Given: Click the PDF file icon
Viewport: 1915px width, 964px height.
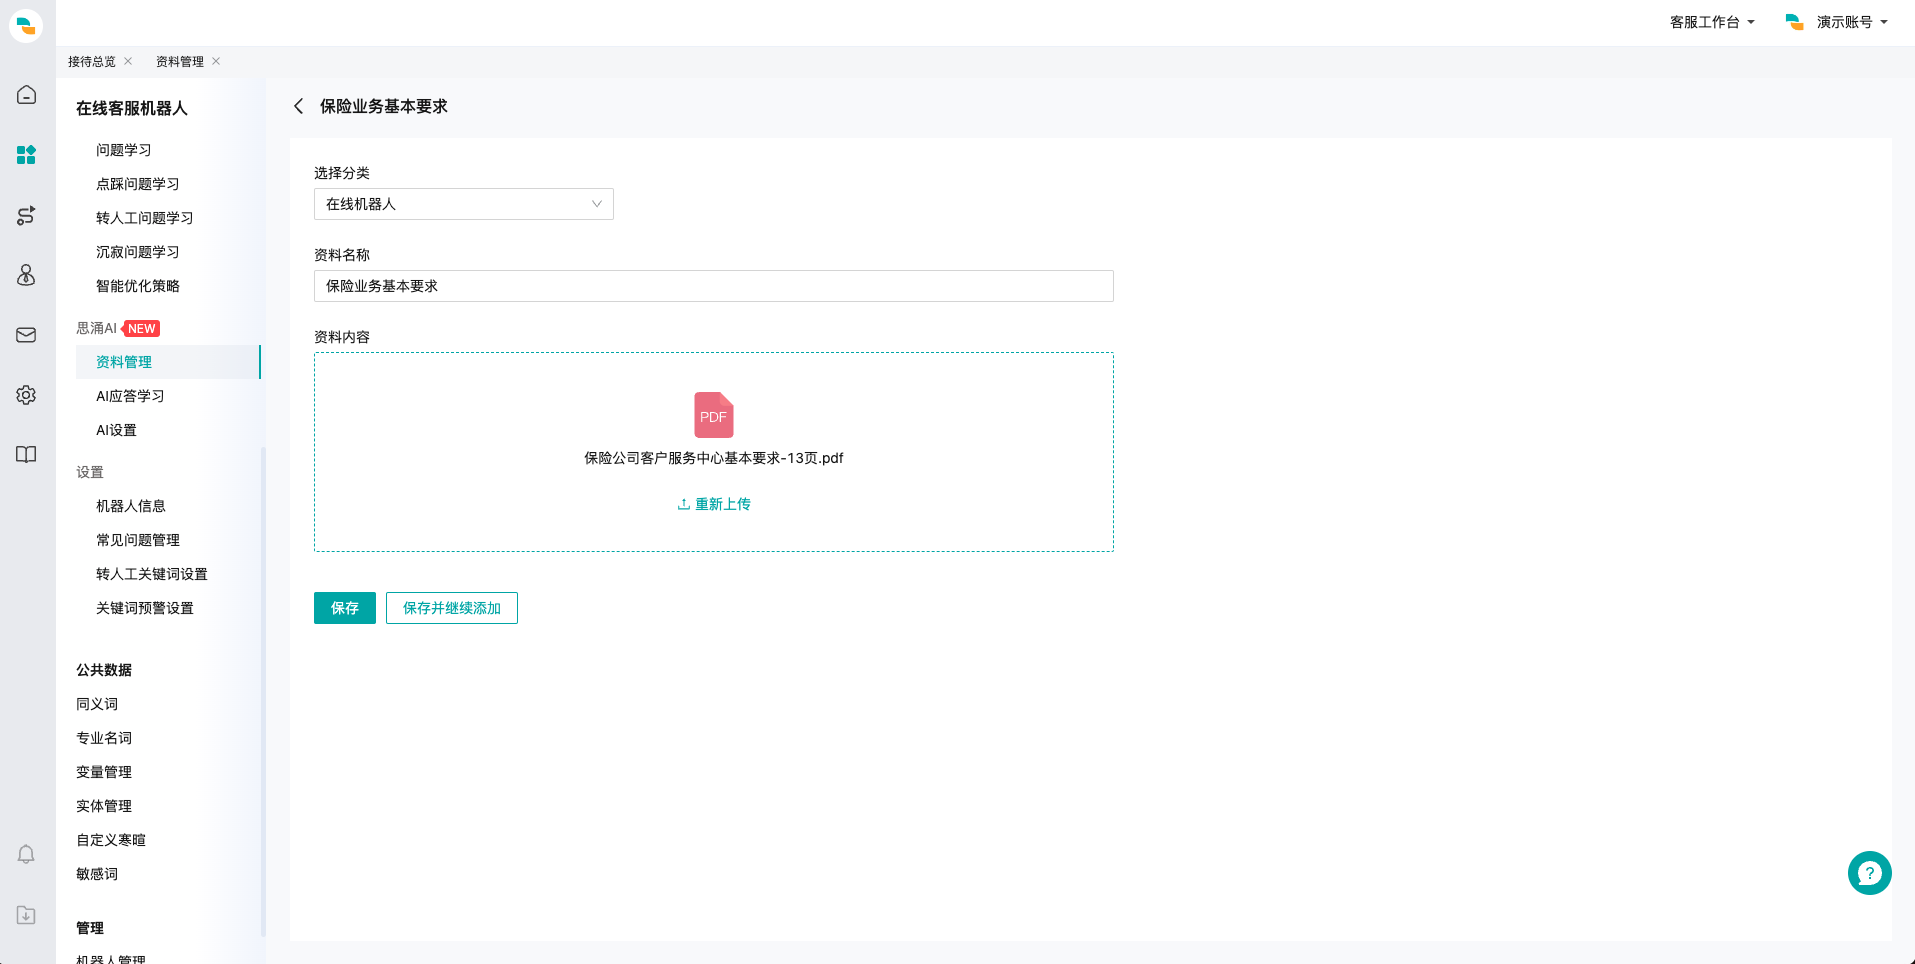Looking at the screenshot, I should click(x=714, y=415).
